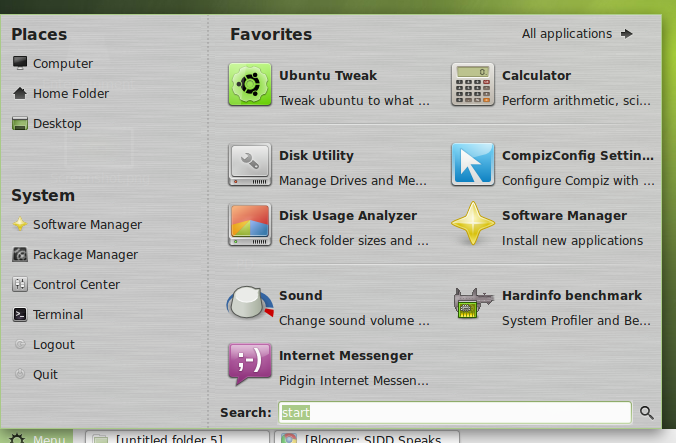
Task: Click the Disk Utility title text
Action: (316, 156)
